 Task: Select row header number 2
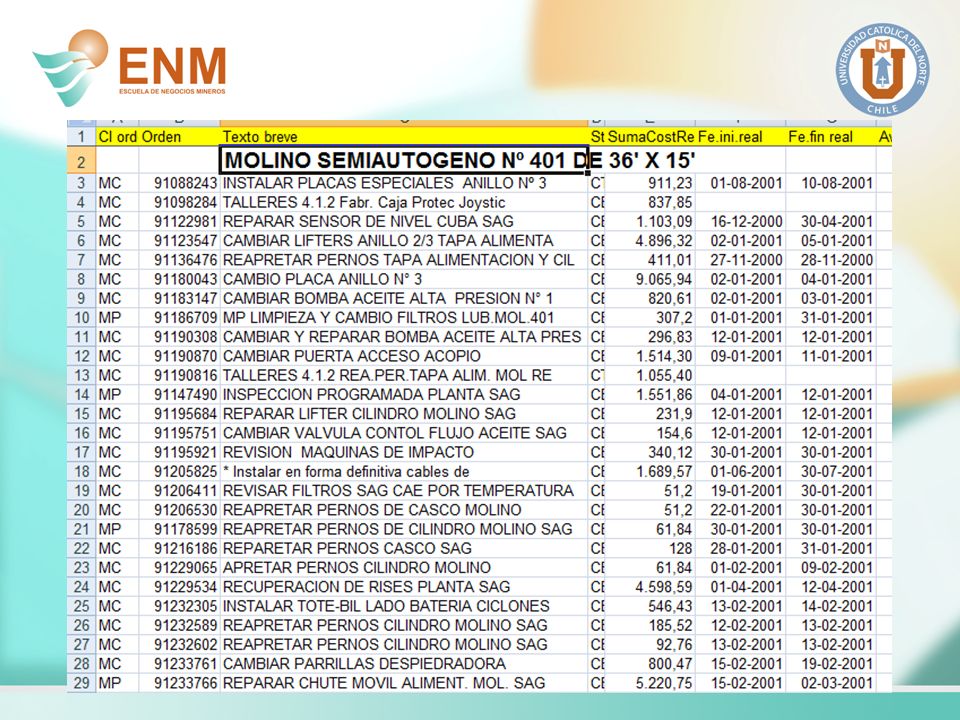pyautogui.click(x=81, y=162)
